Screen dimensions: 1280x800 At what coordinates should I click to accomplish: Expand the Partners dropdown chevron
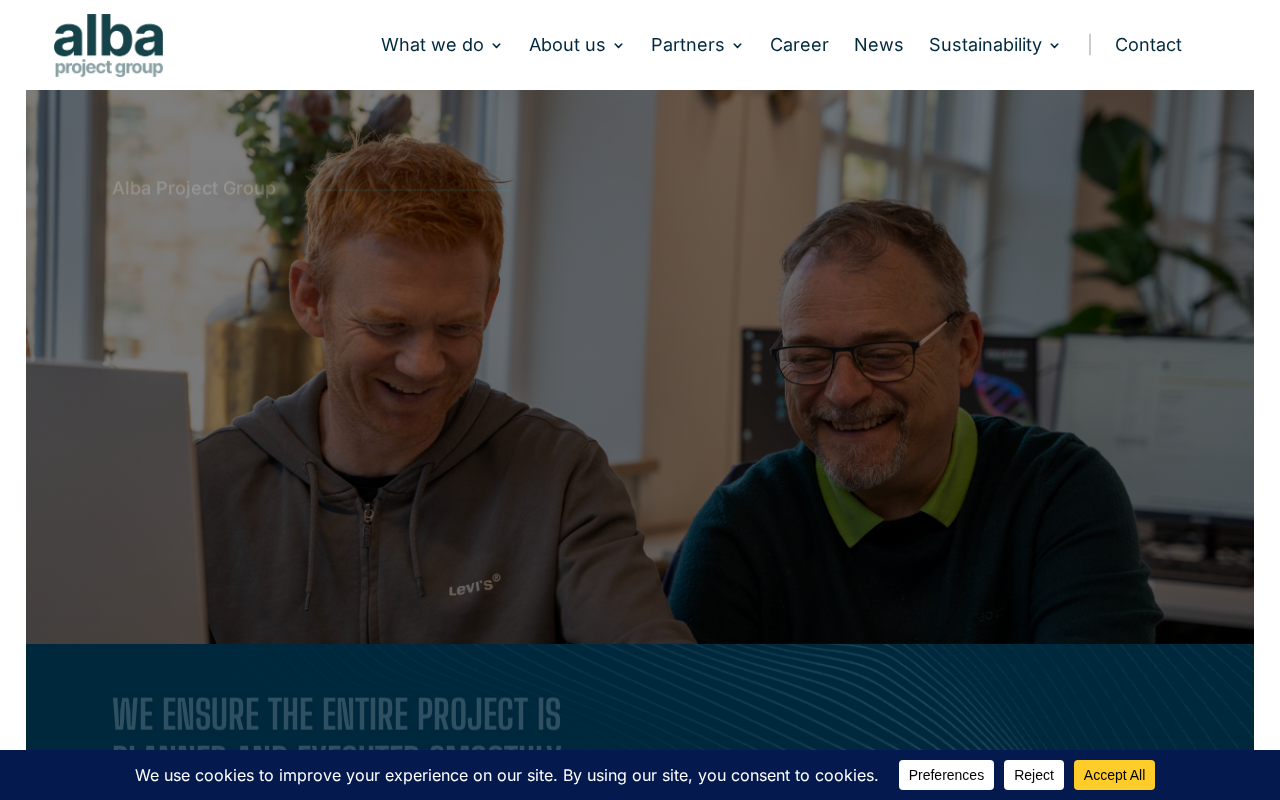point(737,46)
